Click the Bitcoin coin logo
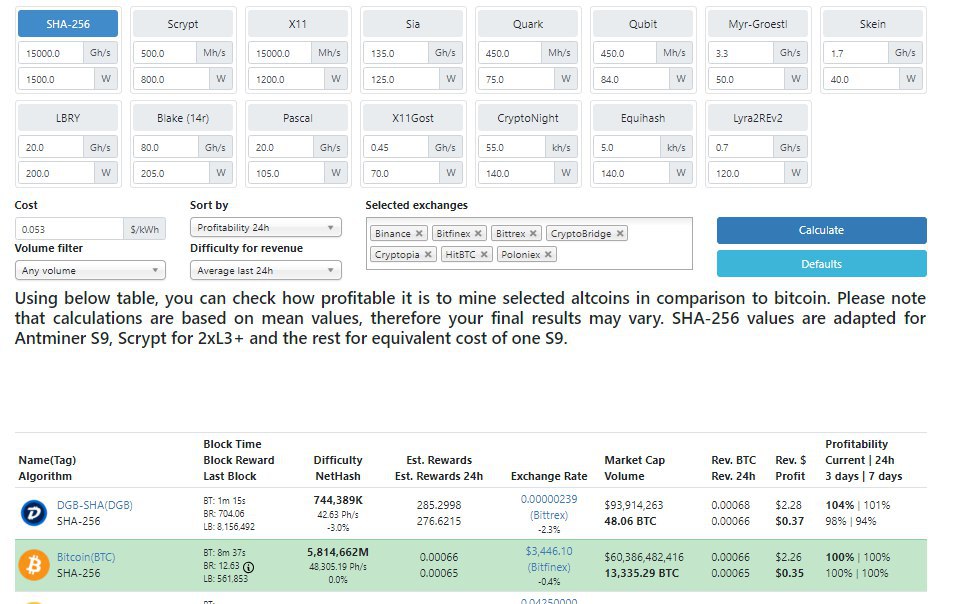 pyautogui.click(x=34, y=565)
